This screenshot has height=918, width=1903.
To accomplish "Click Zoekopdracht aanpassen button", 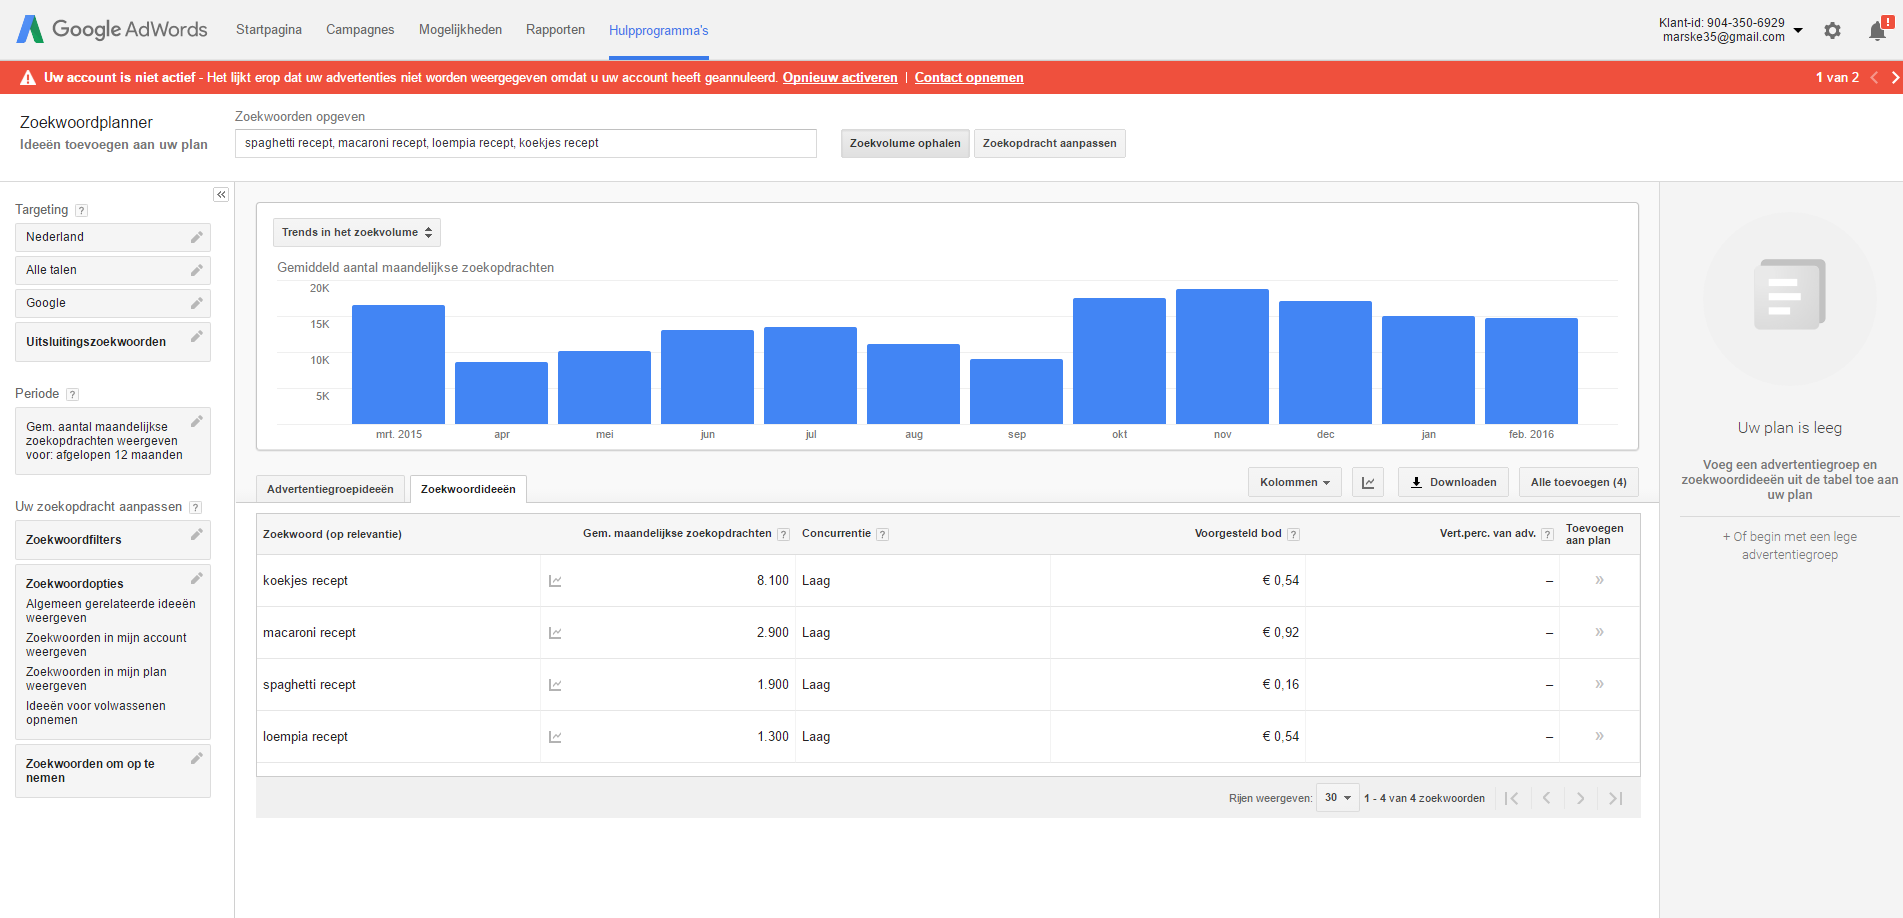I will 1049,143.
